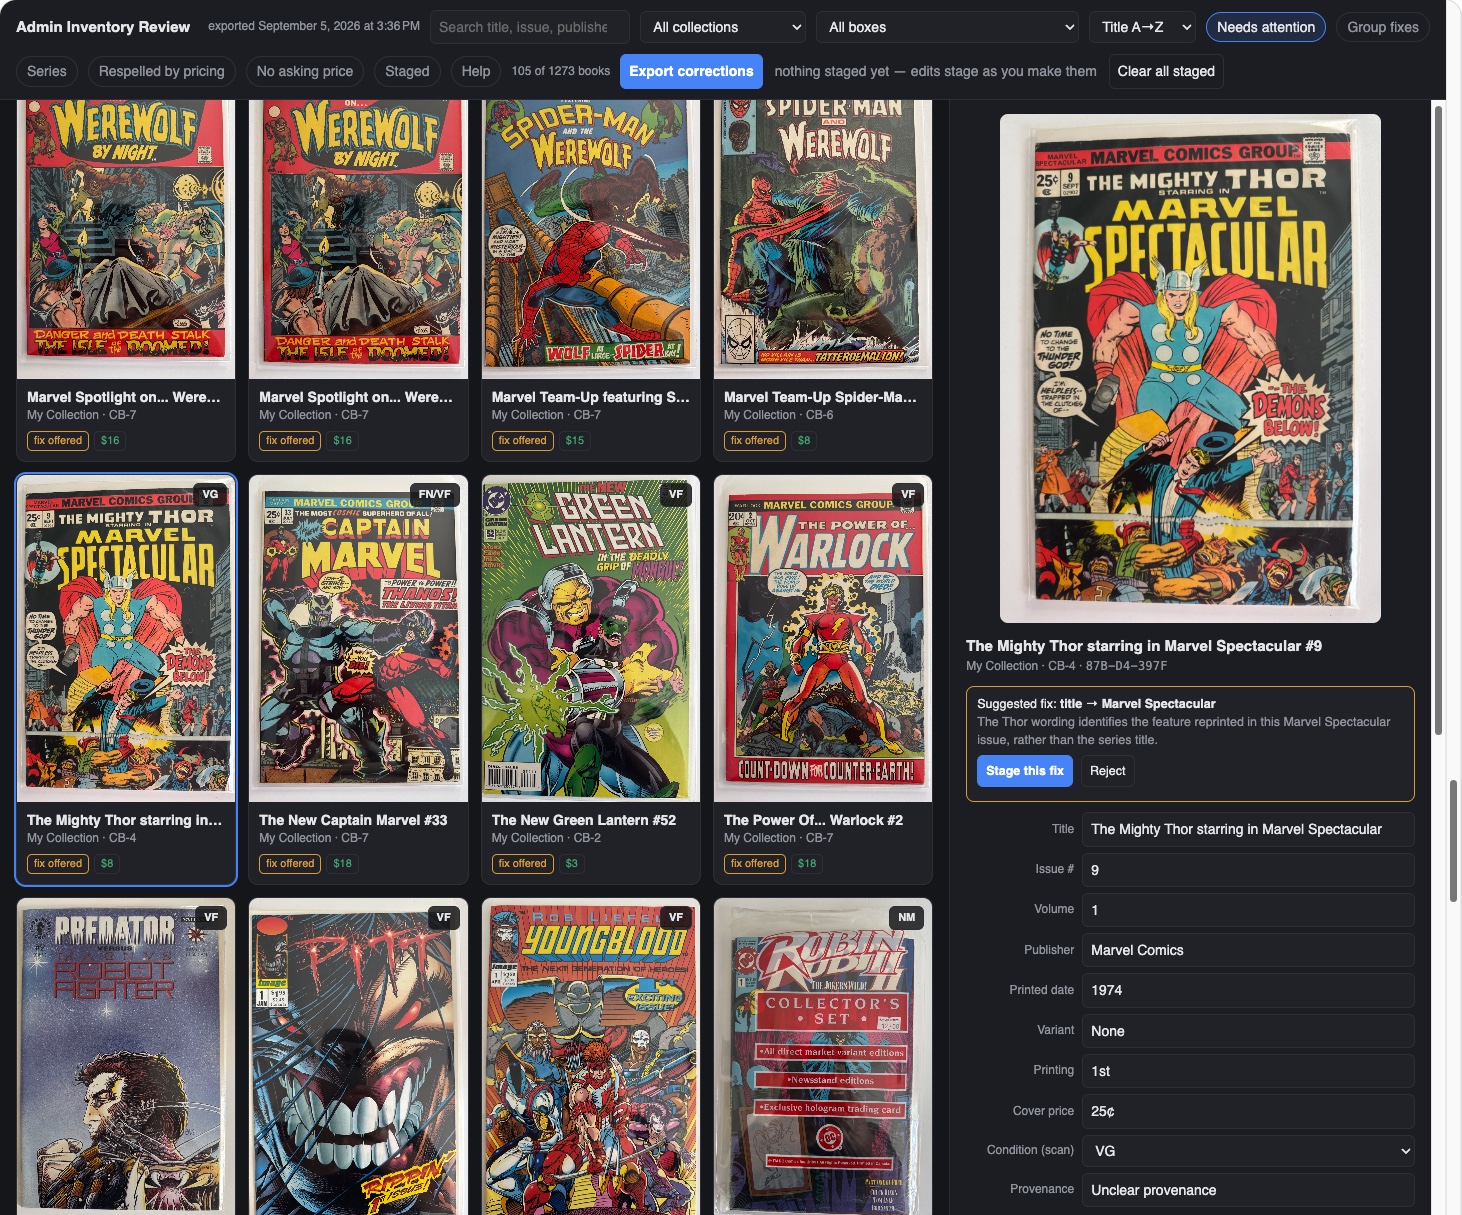Select the Robin II Collector's Set cover
Image resolution: width=1462 pixels, height=1215 pixels.
tap(823, 1057)
